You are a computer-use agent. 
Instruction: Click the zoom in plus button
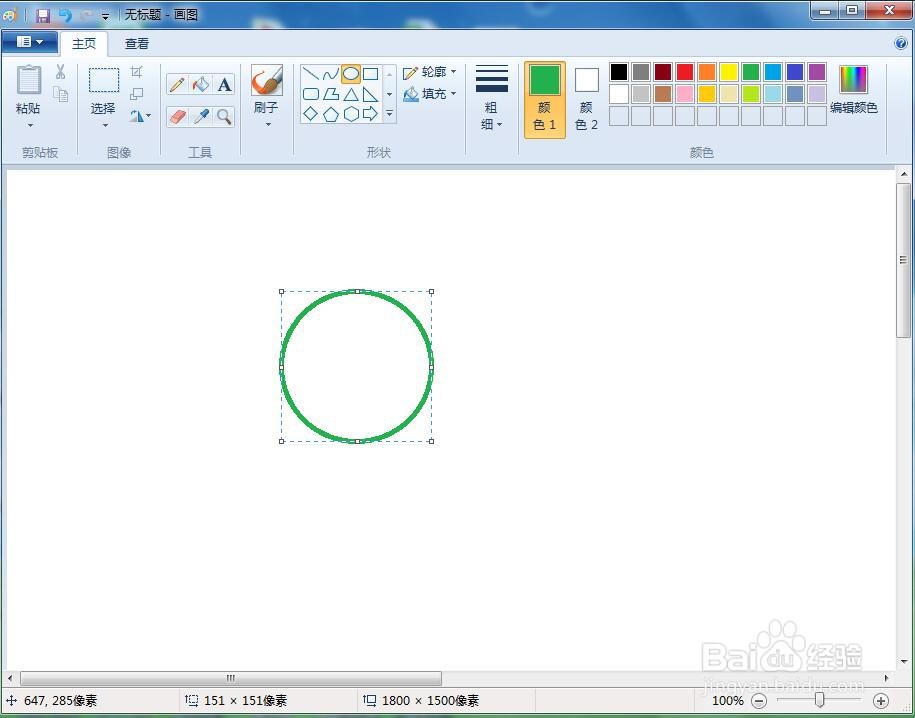tap(881, 700)
